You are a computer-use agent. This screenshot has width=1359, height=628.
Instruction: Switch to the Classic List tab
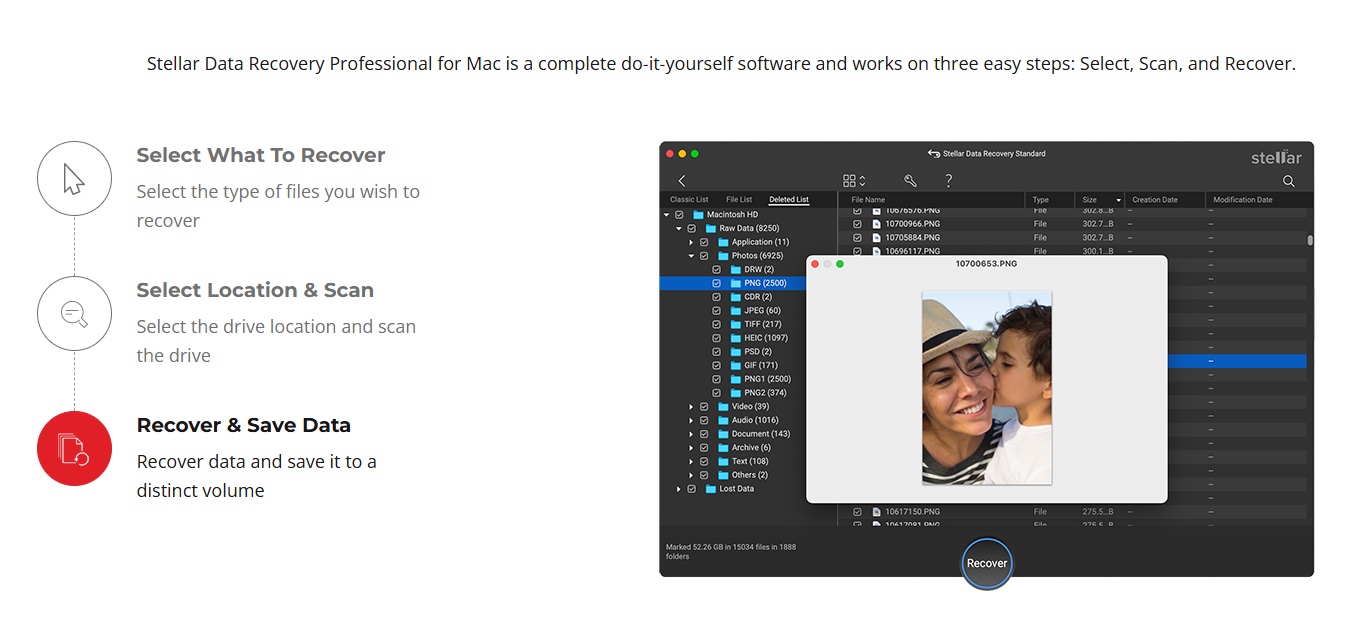click(689, 200)
